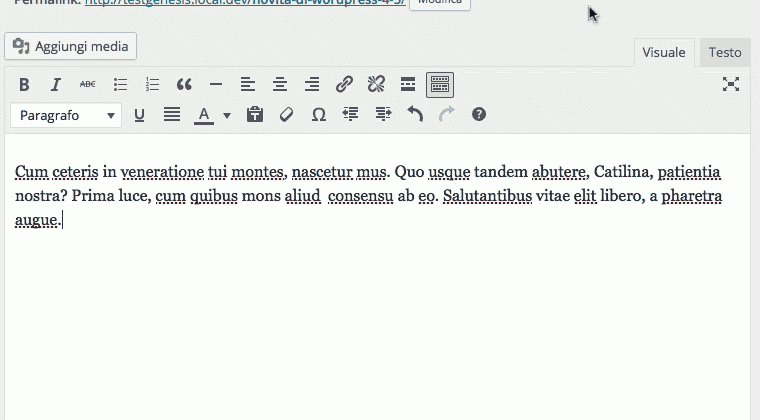Insert Read More tag
Screen dimensions: 760x420
click(x=408, y=84)
